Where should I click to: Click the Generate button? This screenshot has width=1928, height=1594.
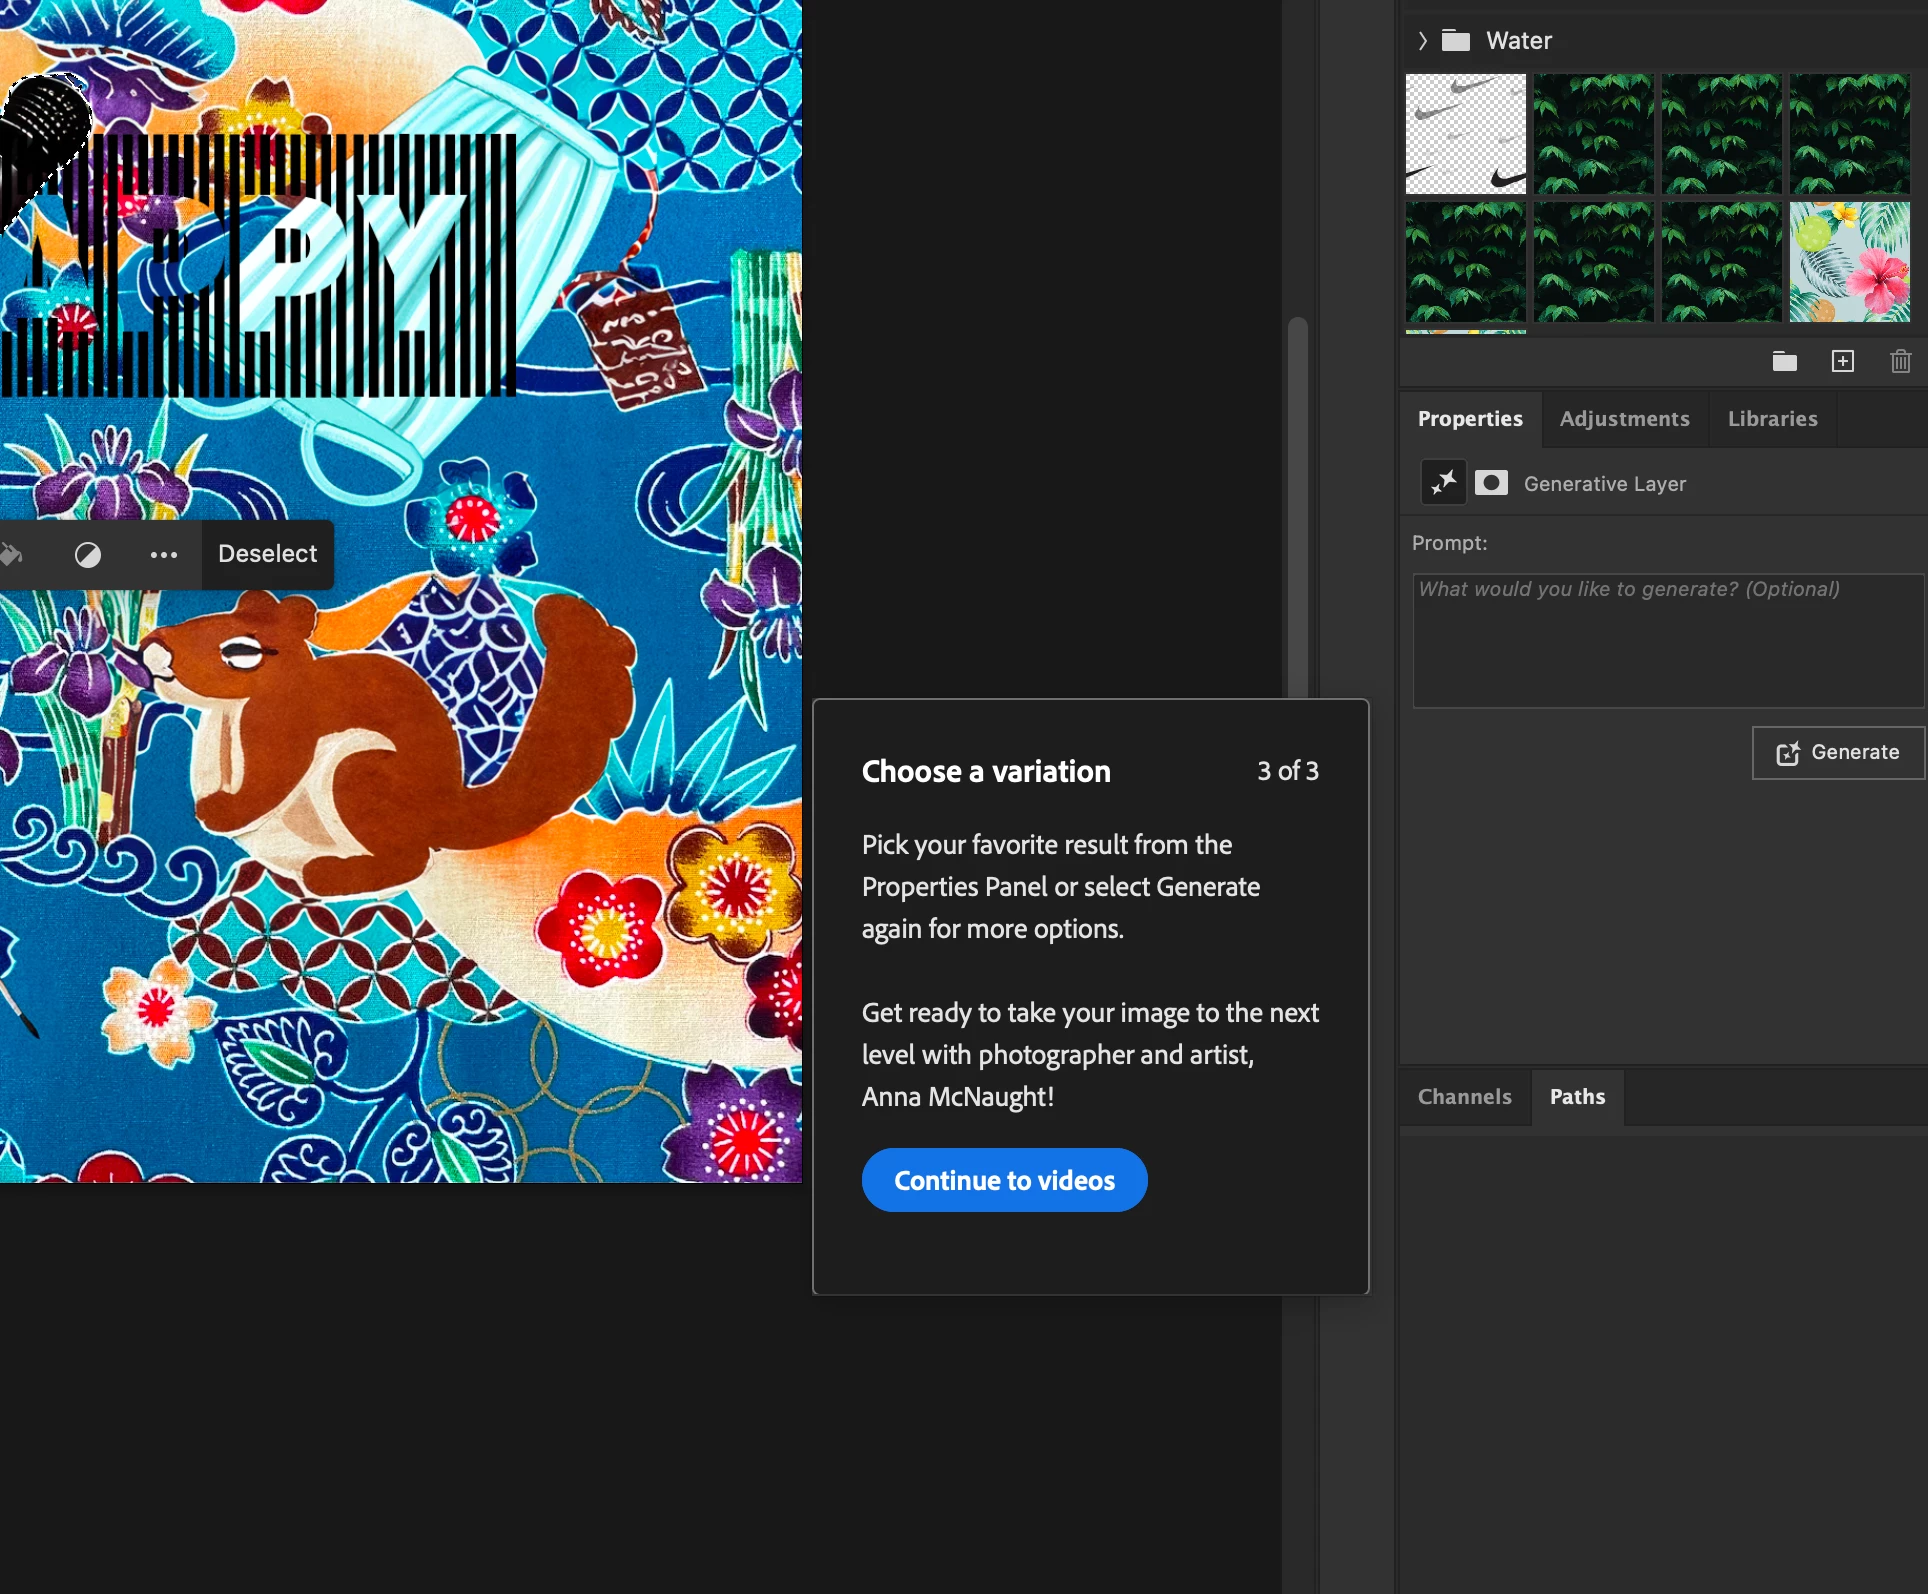click(x=1838, y=752)
